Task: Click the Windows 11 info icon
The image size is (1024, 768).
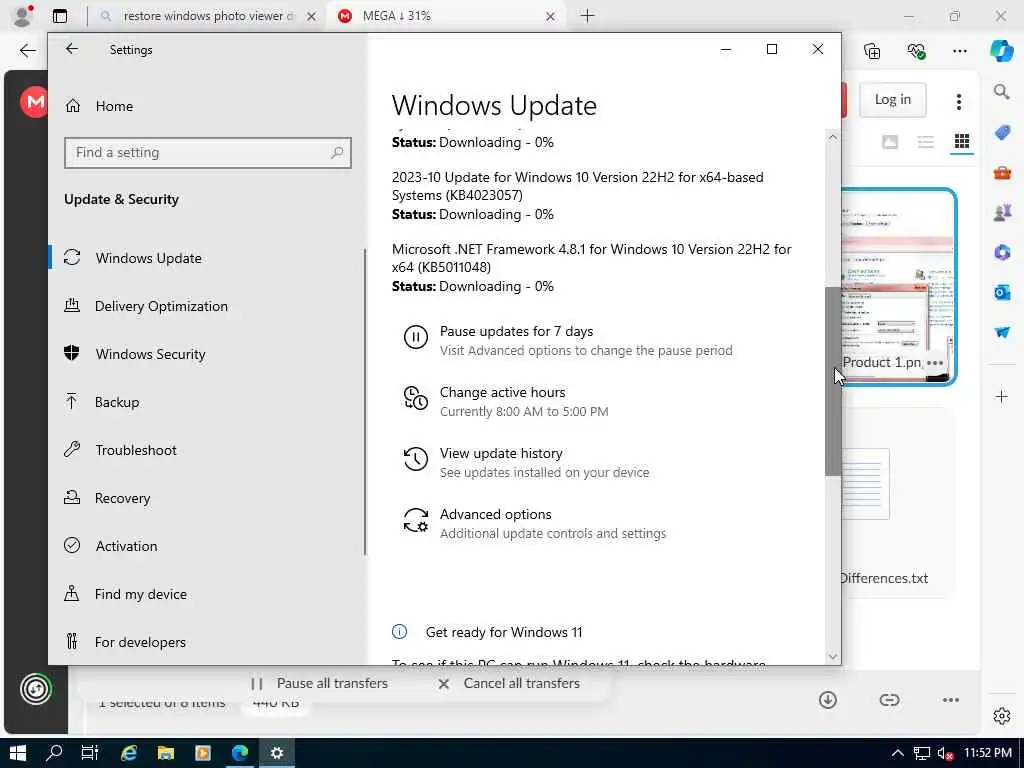Action: point(399,632)
